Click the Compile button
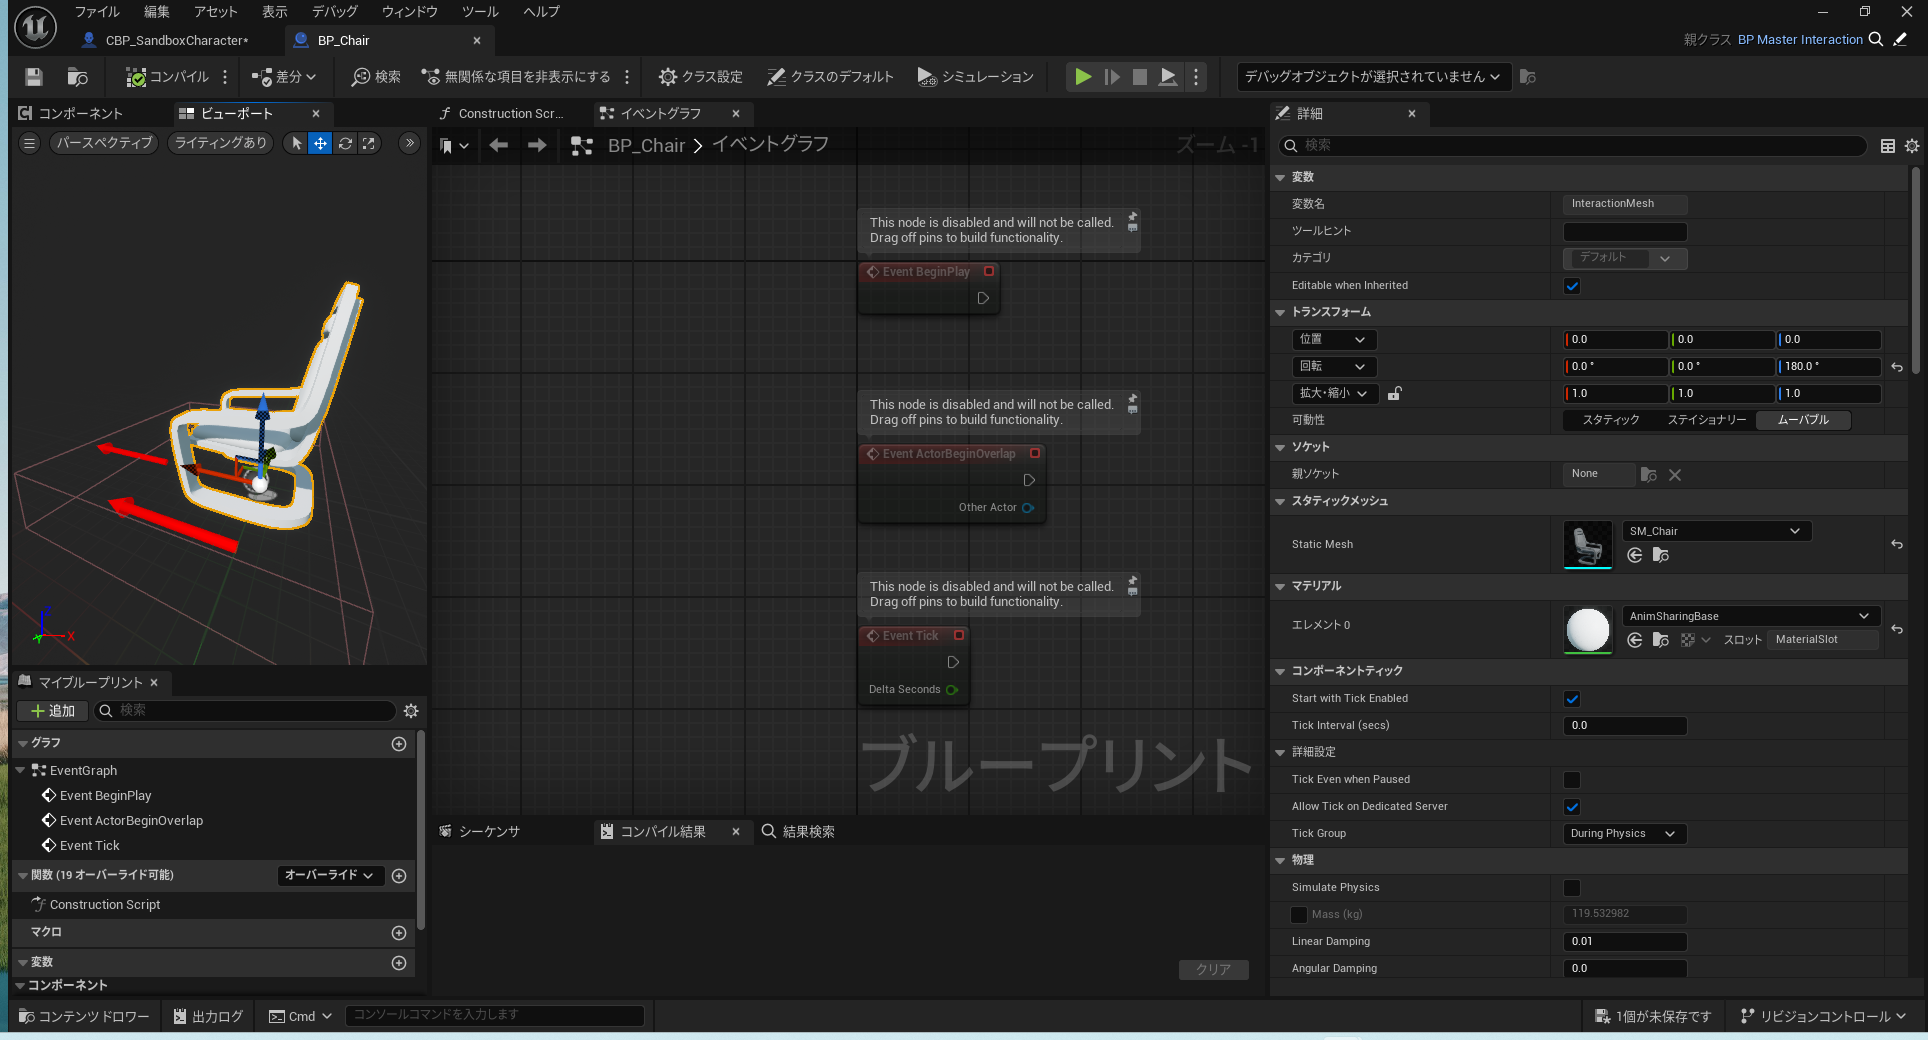The image size is (1928, 1040). coord(167,77)
